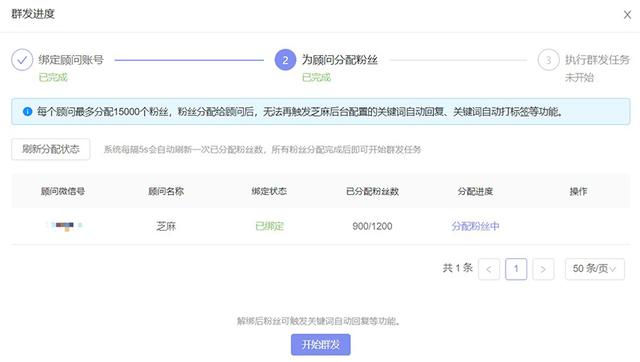The width and height of the screenshot is (640, 362).
Task: Click the 已分配粉丝数 column header
Action: [372, 191]
